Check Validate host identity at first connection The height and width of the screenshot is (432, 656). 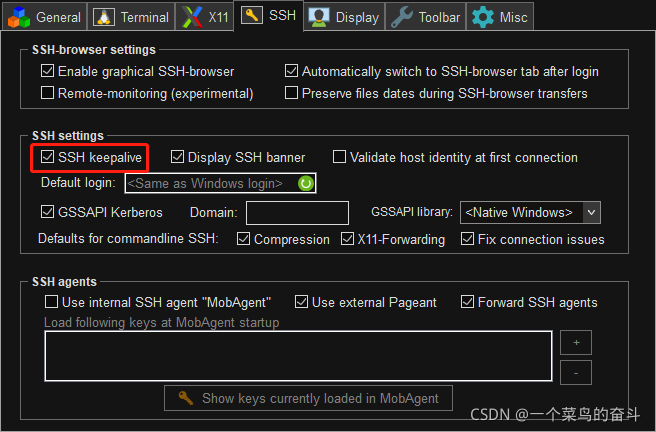click(x=340, y=157)
